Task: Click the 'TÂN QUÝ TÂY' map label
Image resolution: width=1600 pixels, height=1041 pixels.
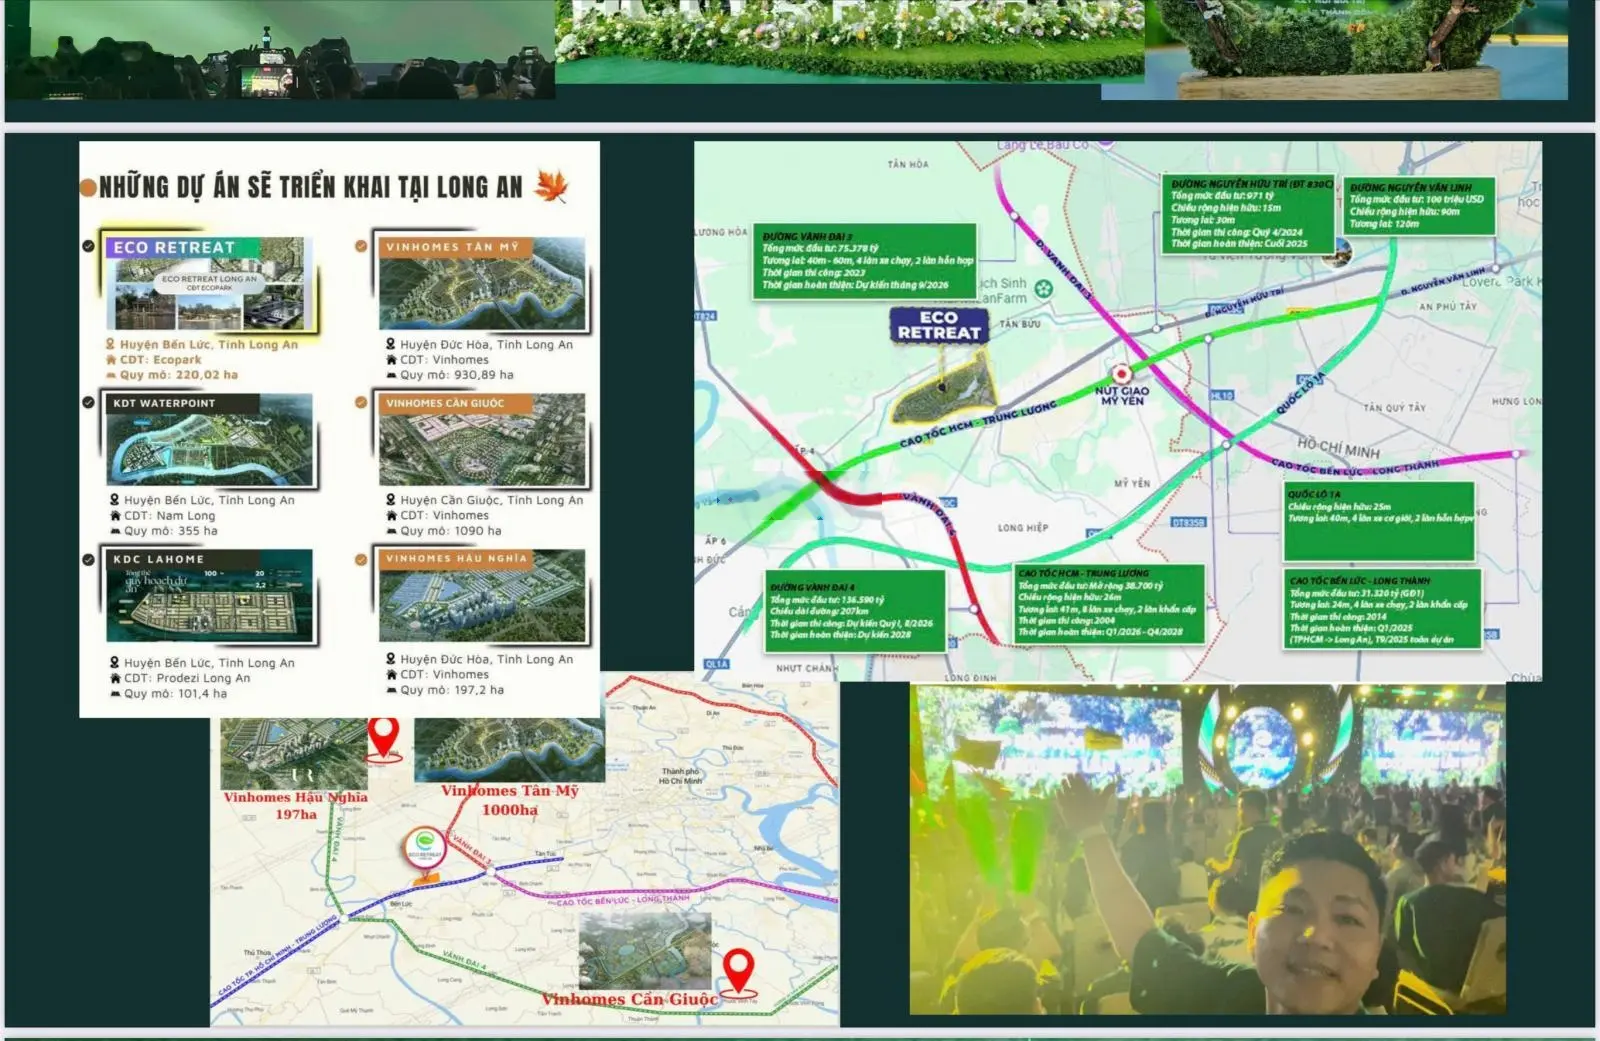Action: click(x=1395, y=407)
